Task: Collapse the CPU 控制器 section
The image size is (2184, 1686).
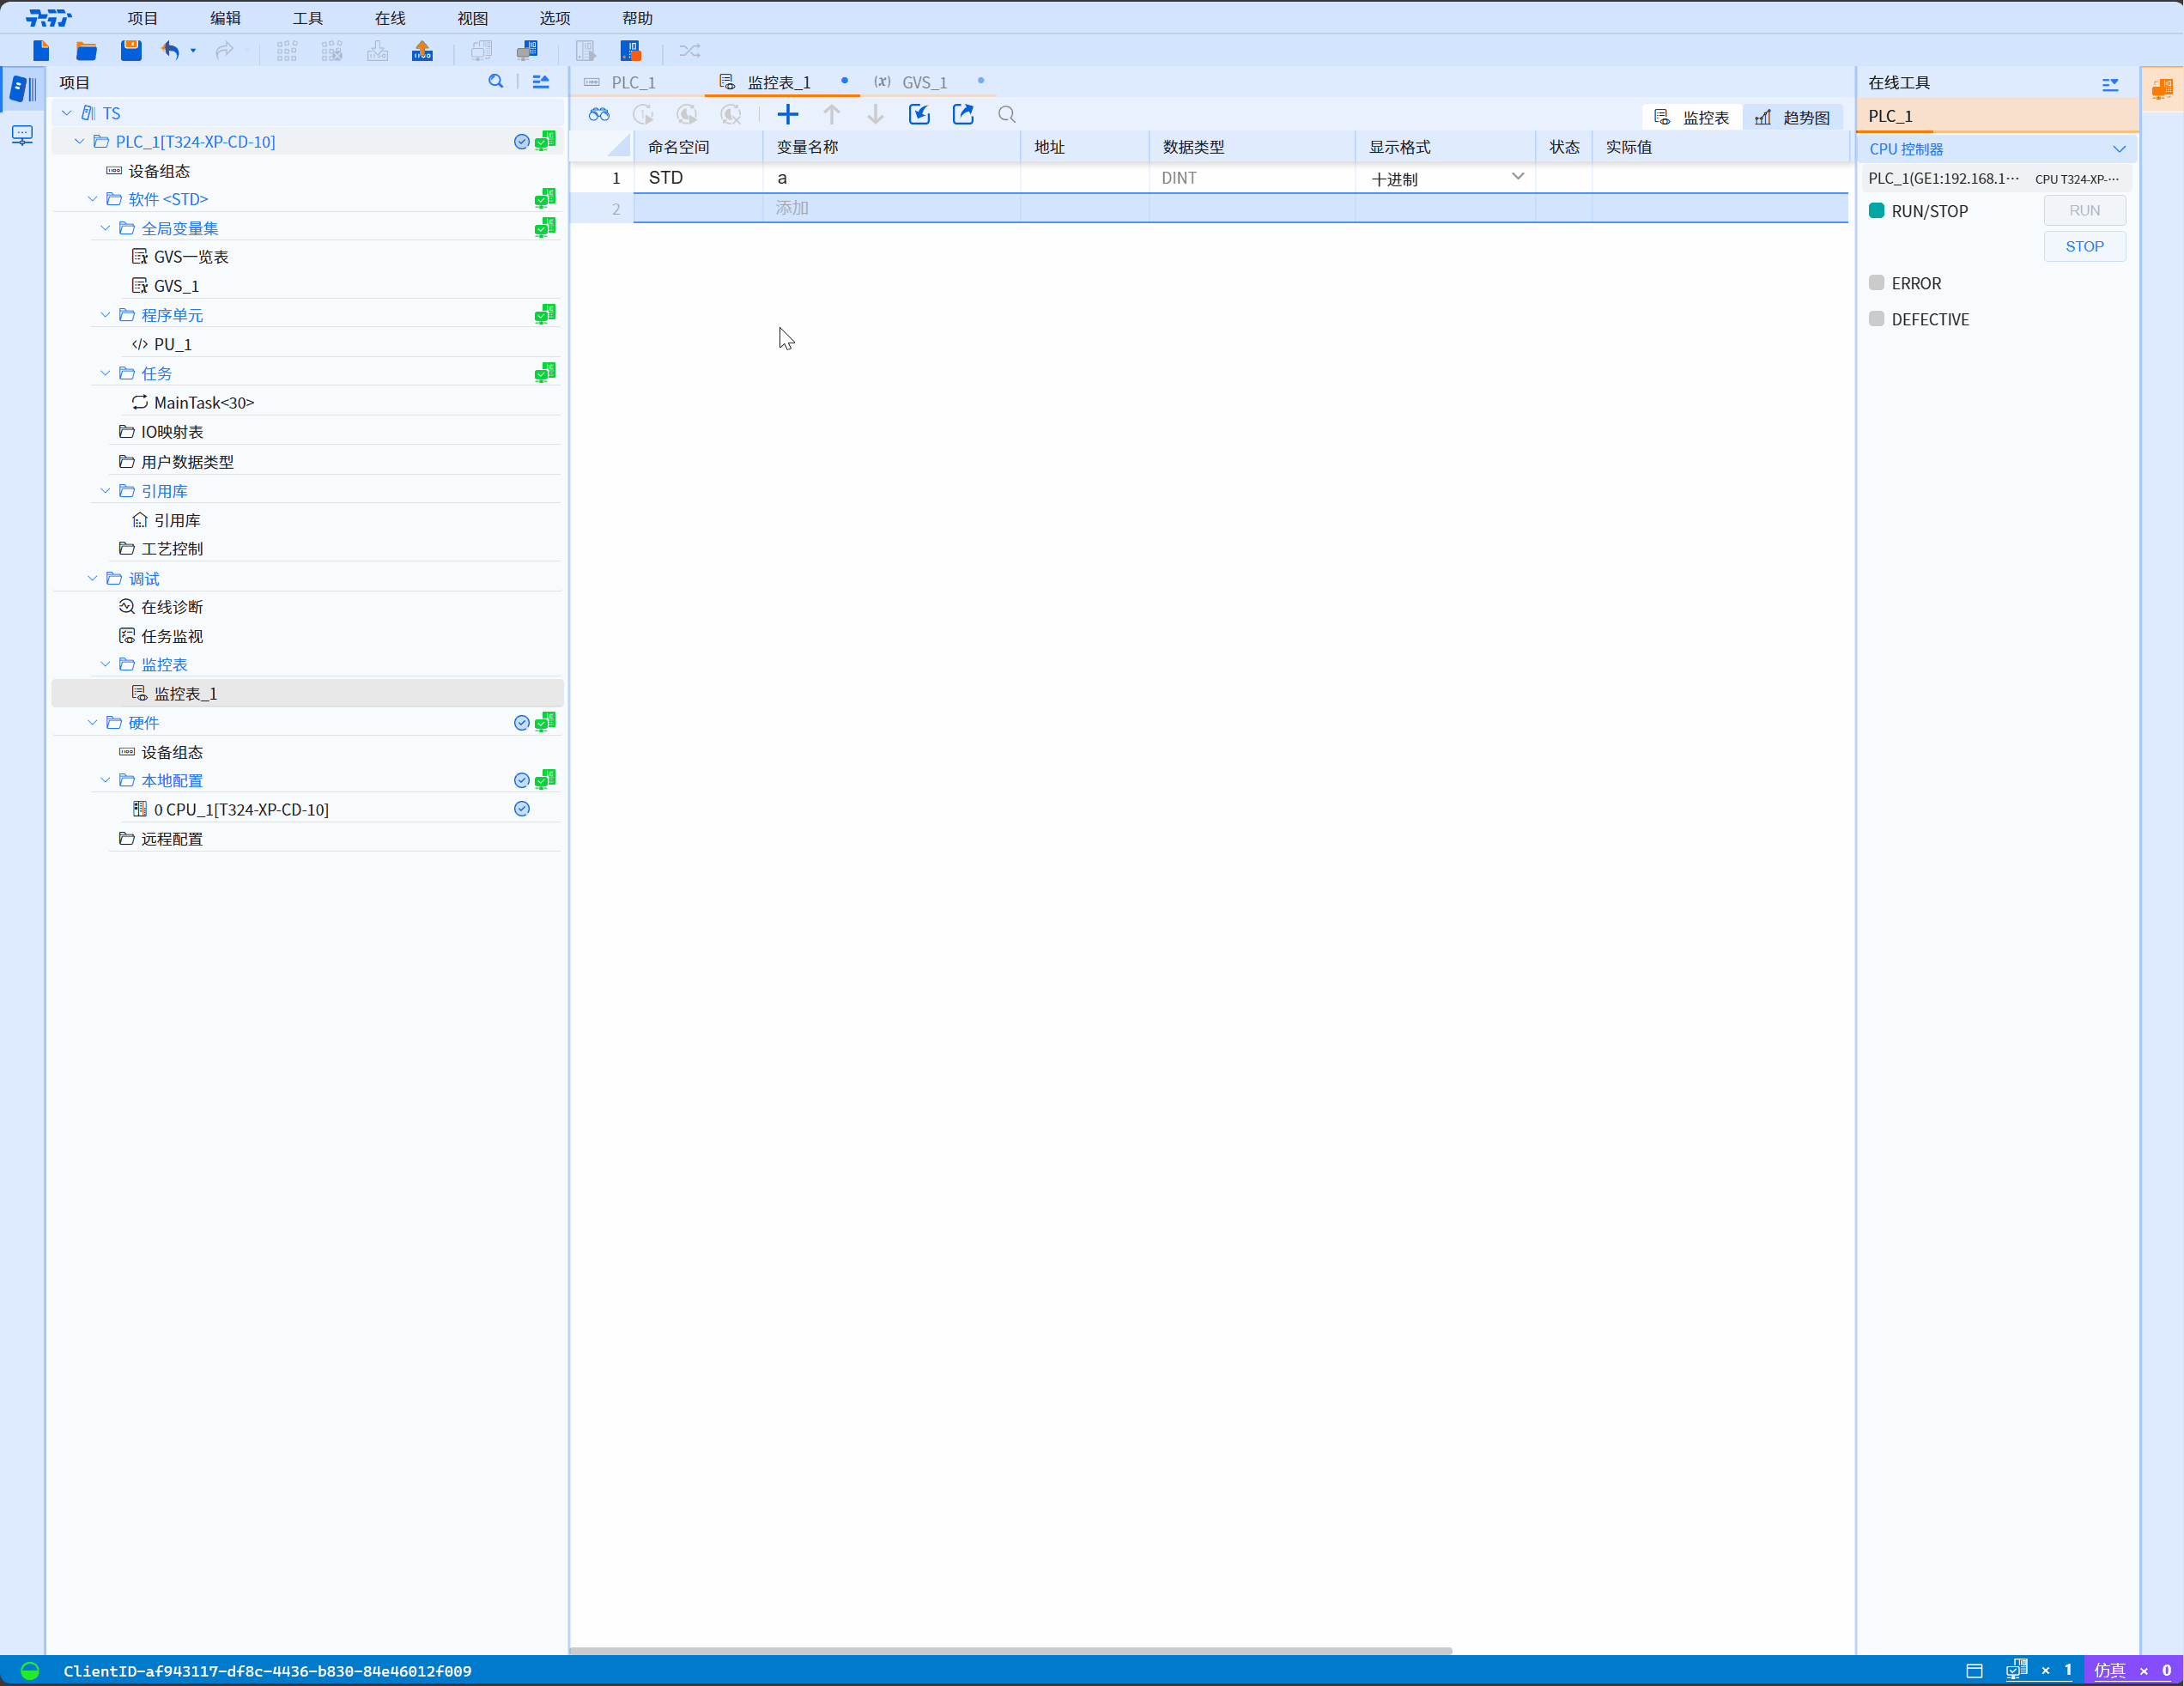Action: [2119, 149]
